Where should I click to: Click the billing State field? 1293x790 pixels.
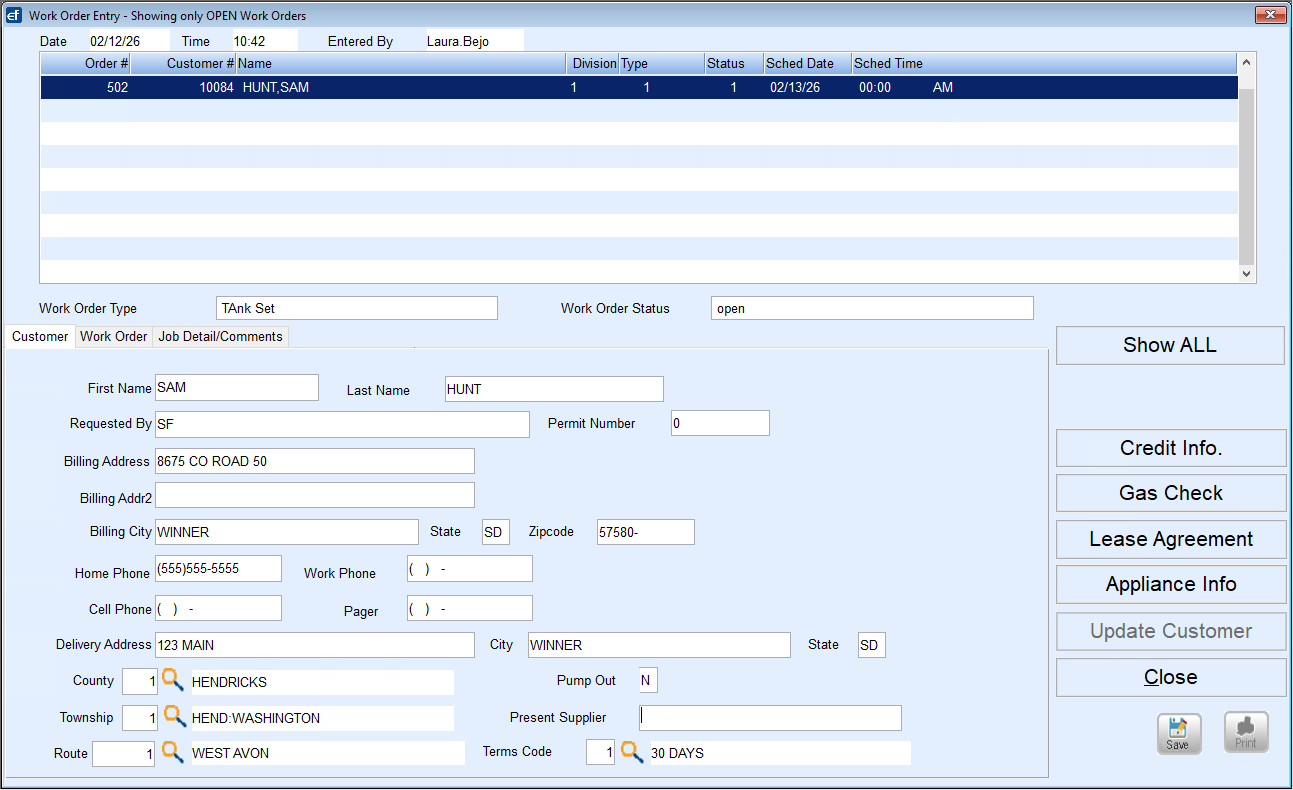(496, 532)
